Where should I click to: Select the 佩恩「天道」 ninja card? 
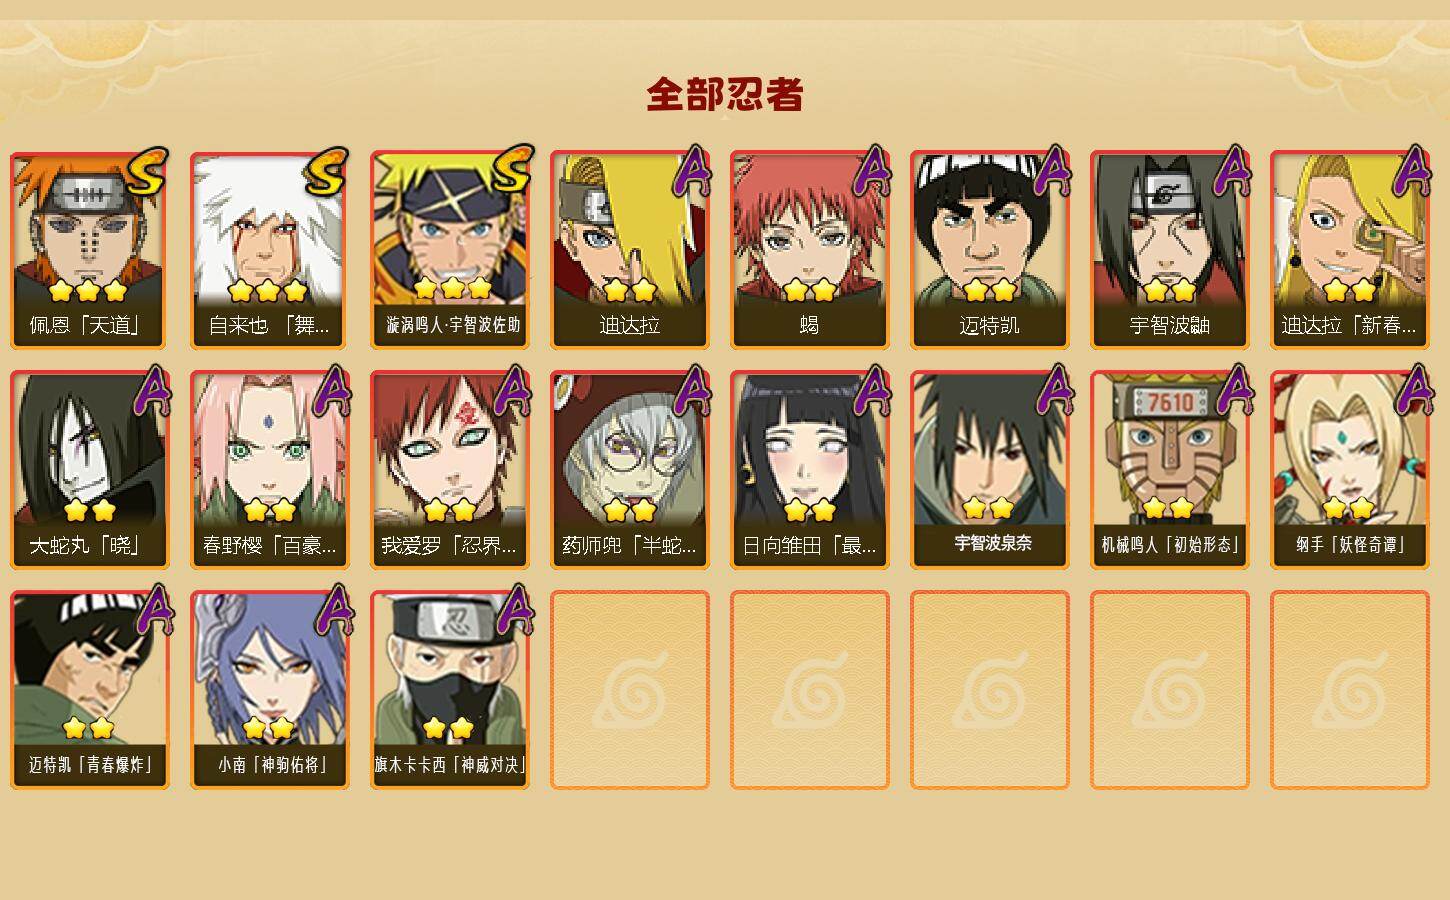point(90,250)
